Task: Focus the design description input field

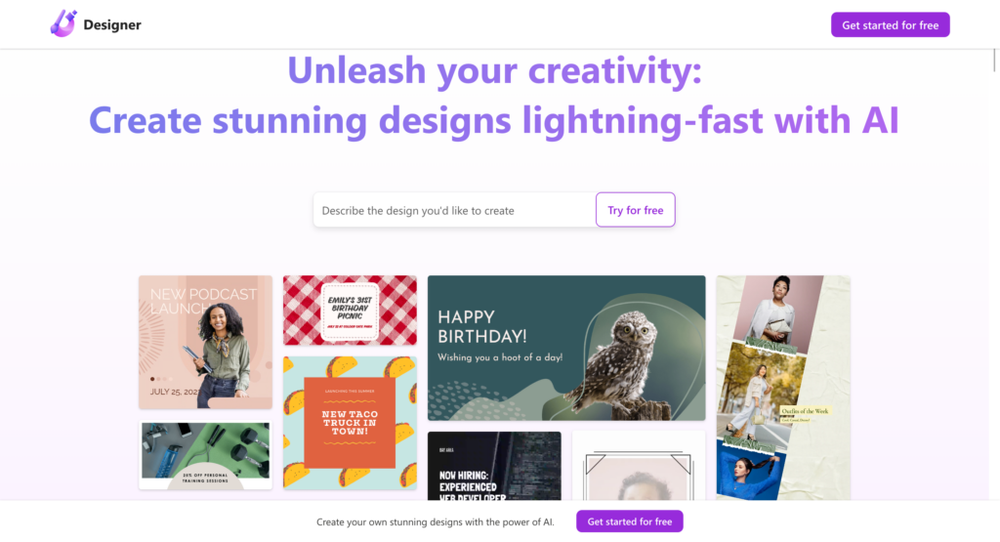Action: click(x=454, y=210)
